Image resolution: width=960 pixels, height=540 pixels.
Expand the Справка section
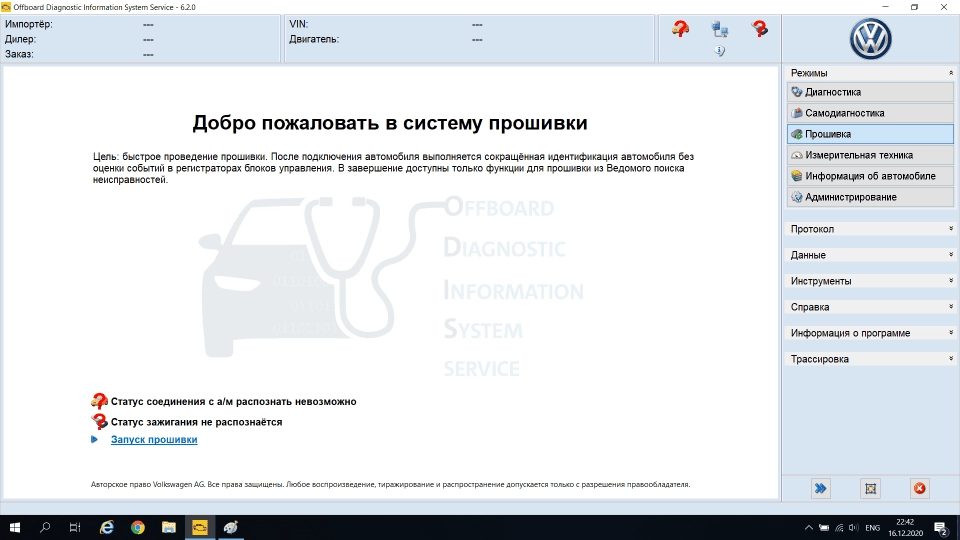(x=870, y=307)
